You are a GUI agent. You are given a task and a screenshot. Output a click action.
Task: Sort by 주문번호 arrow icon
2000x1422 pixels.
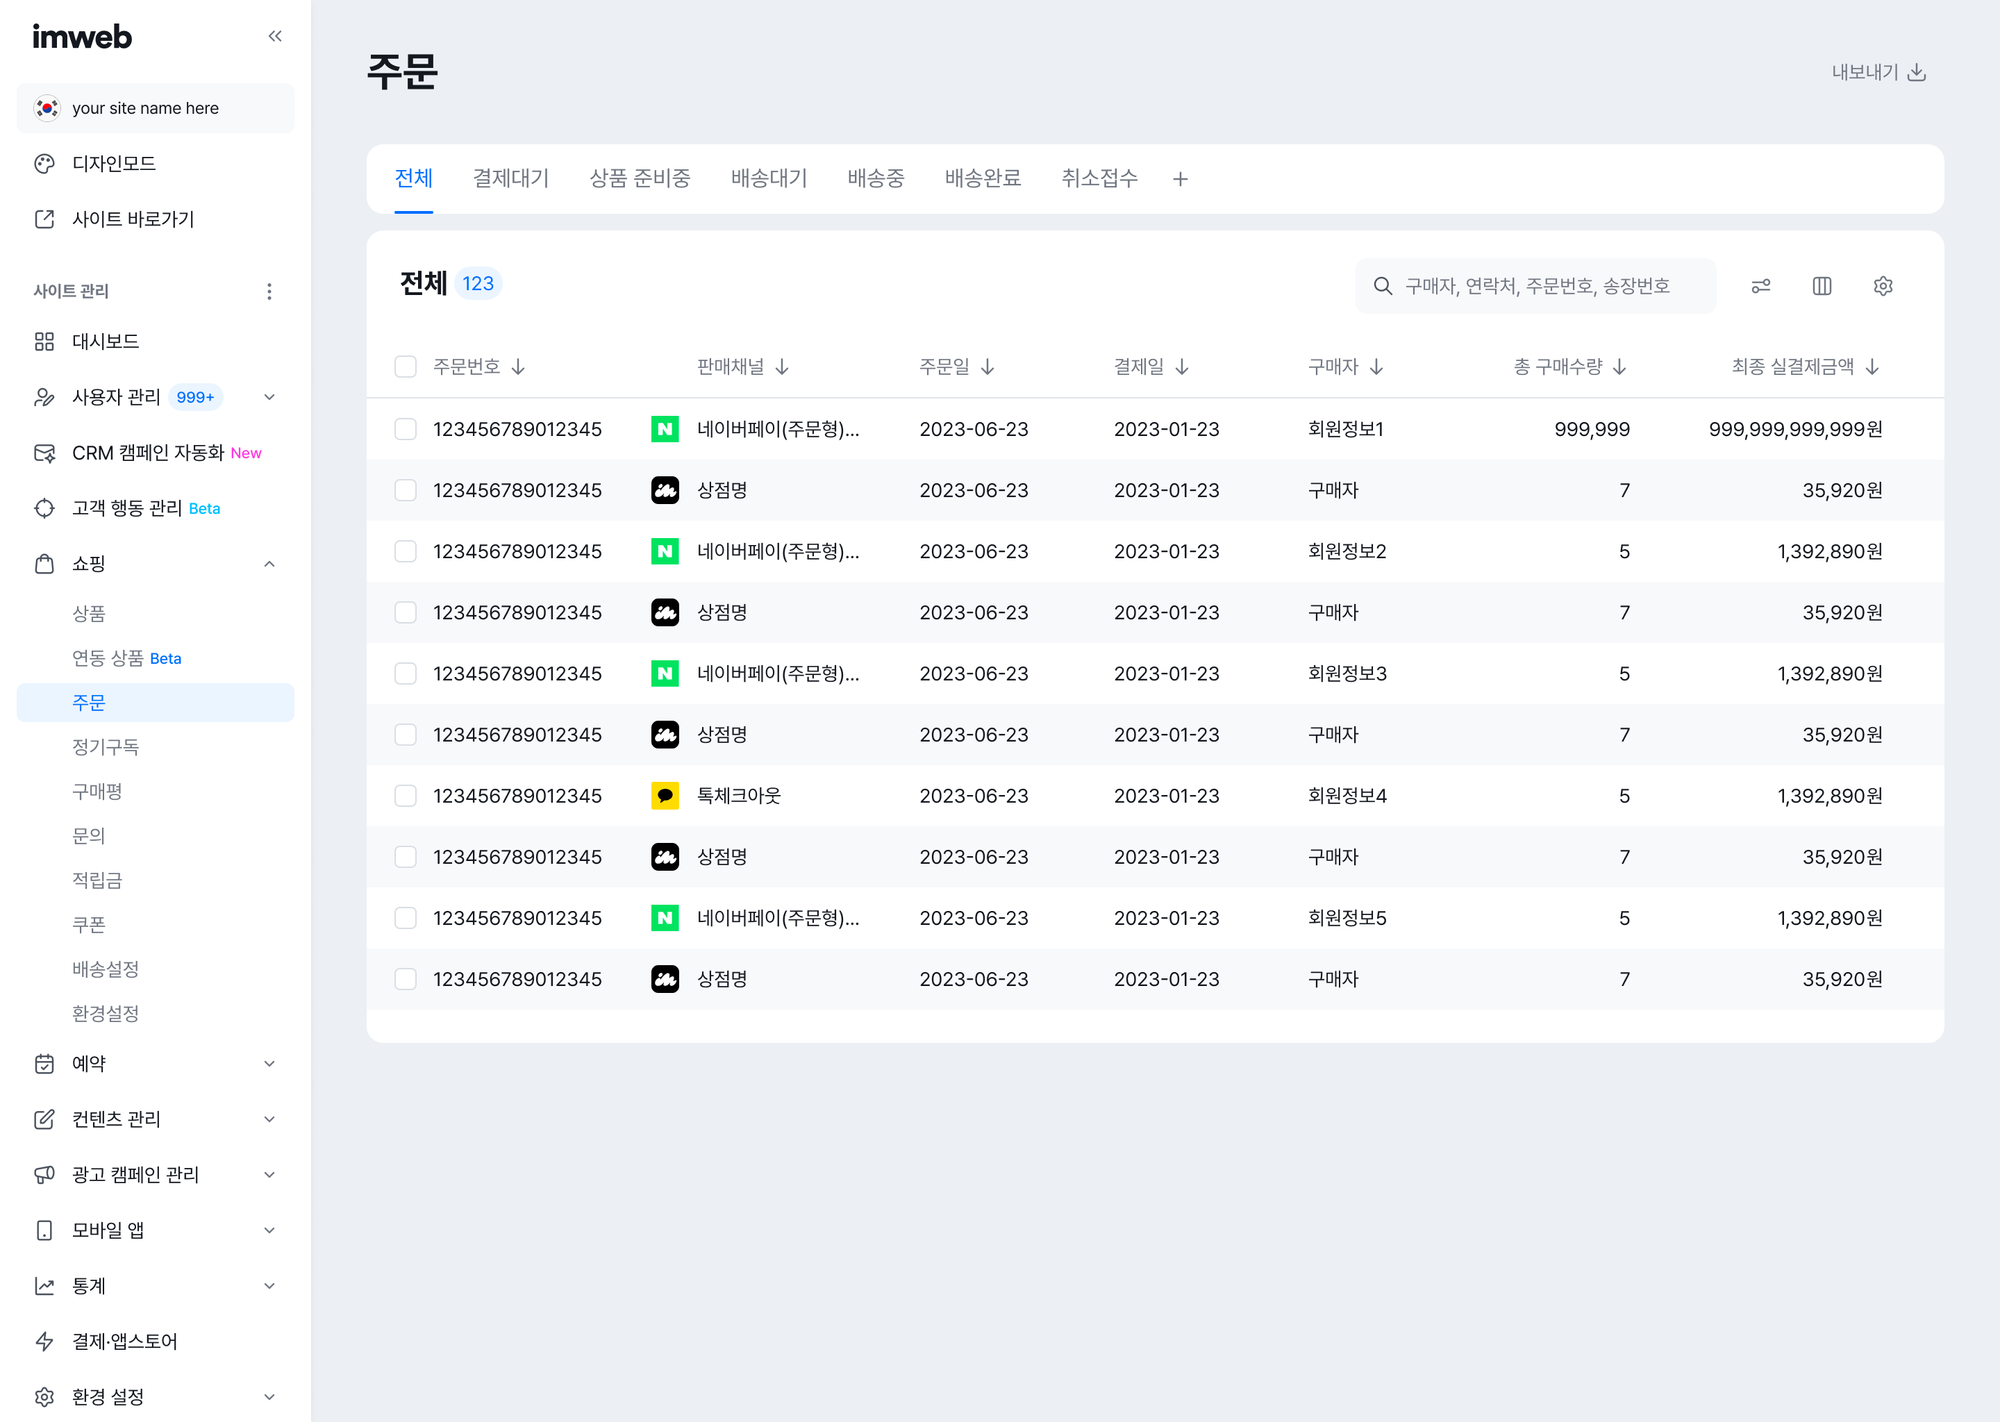pos(518,367)
